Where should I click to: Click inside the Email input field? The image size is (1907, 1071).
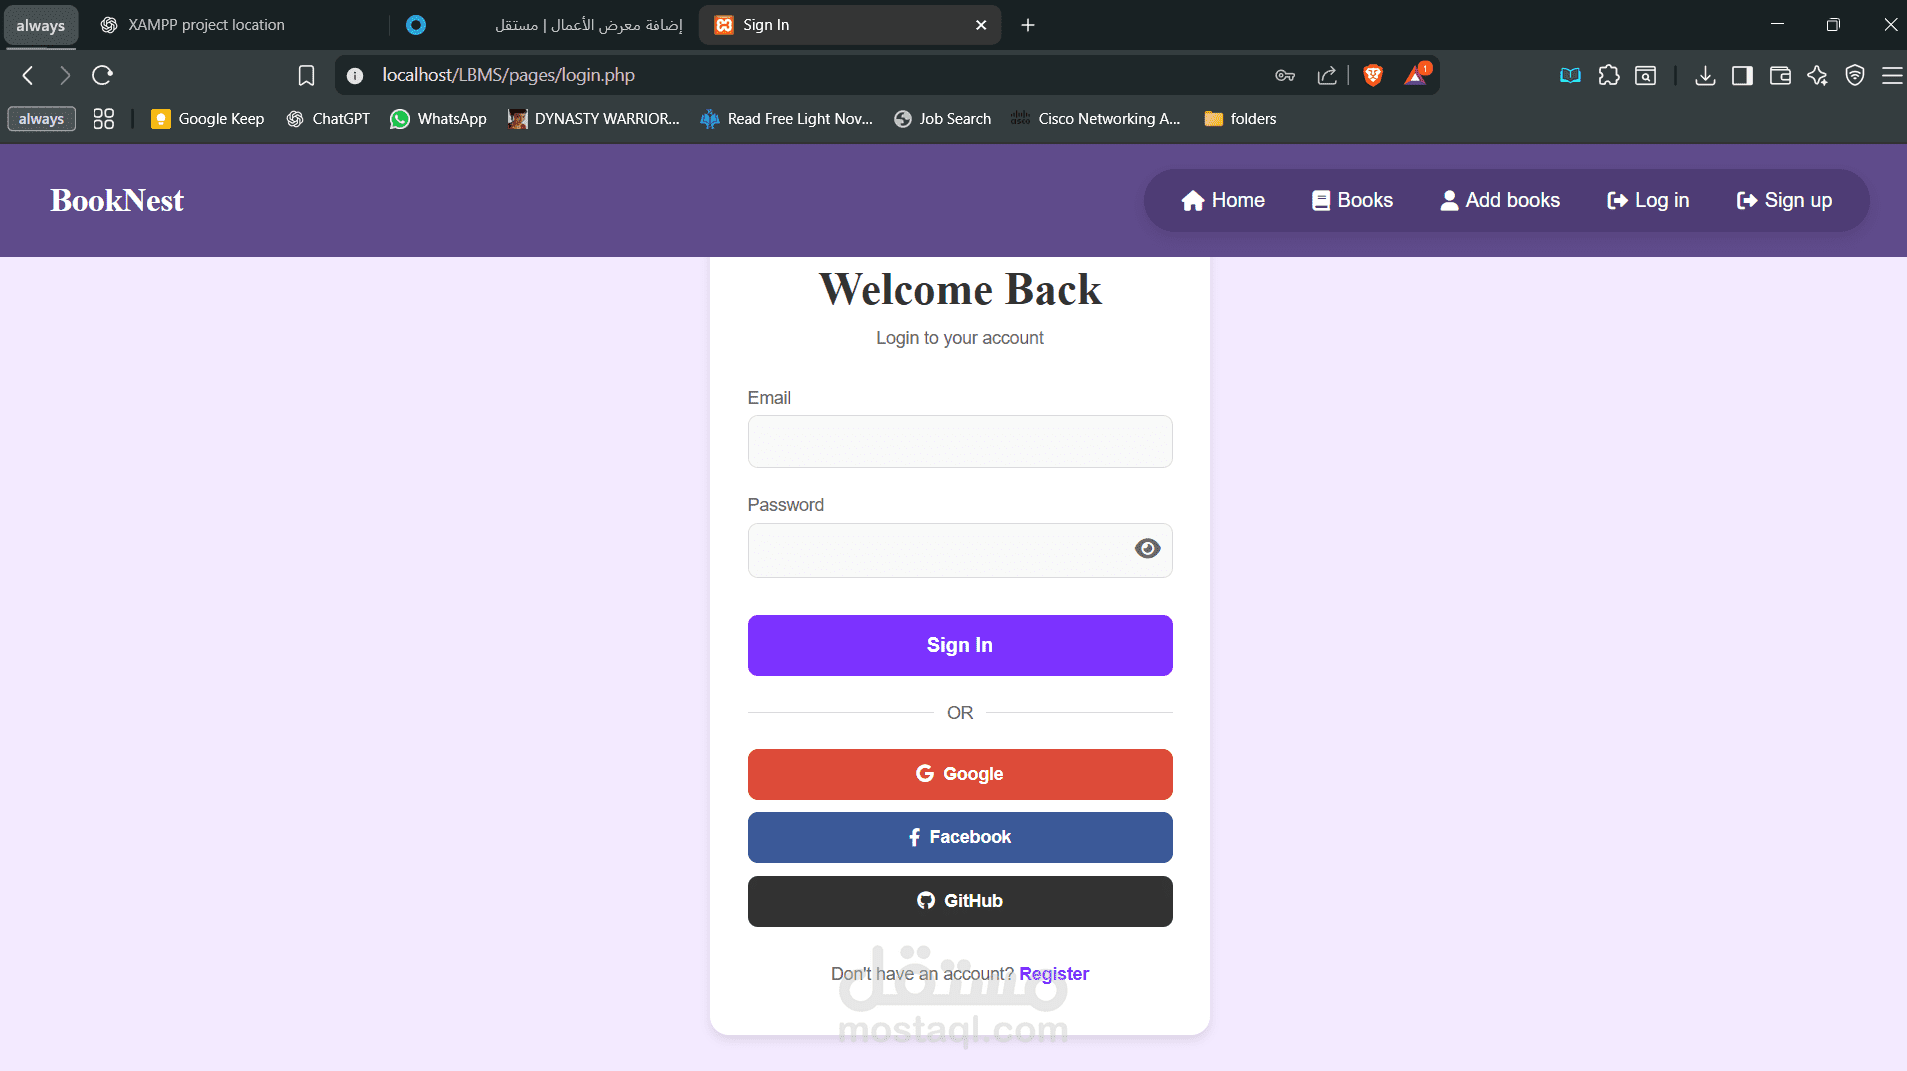(959, 441)
